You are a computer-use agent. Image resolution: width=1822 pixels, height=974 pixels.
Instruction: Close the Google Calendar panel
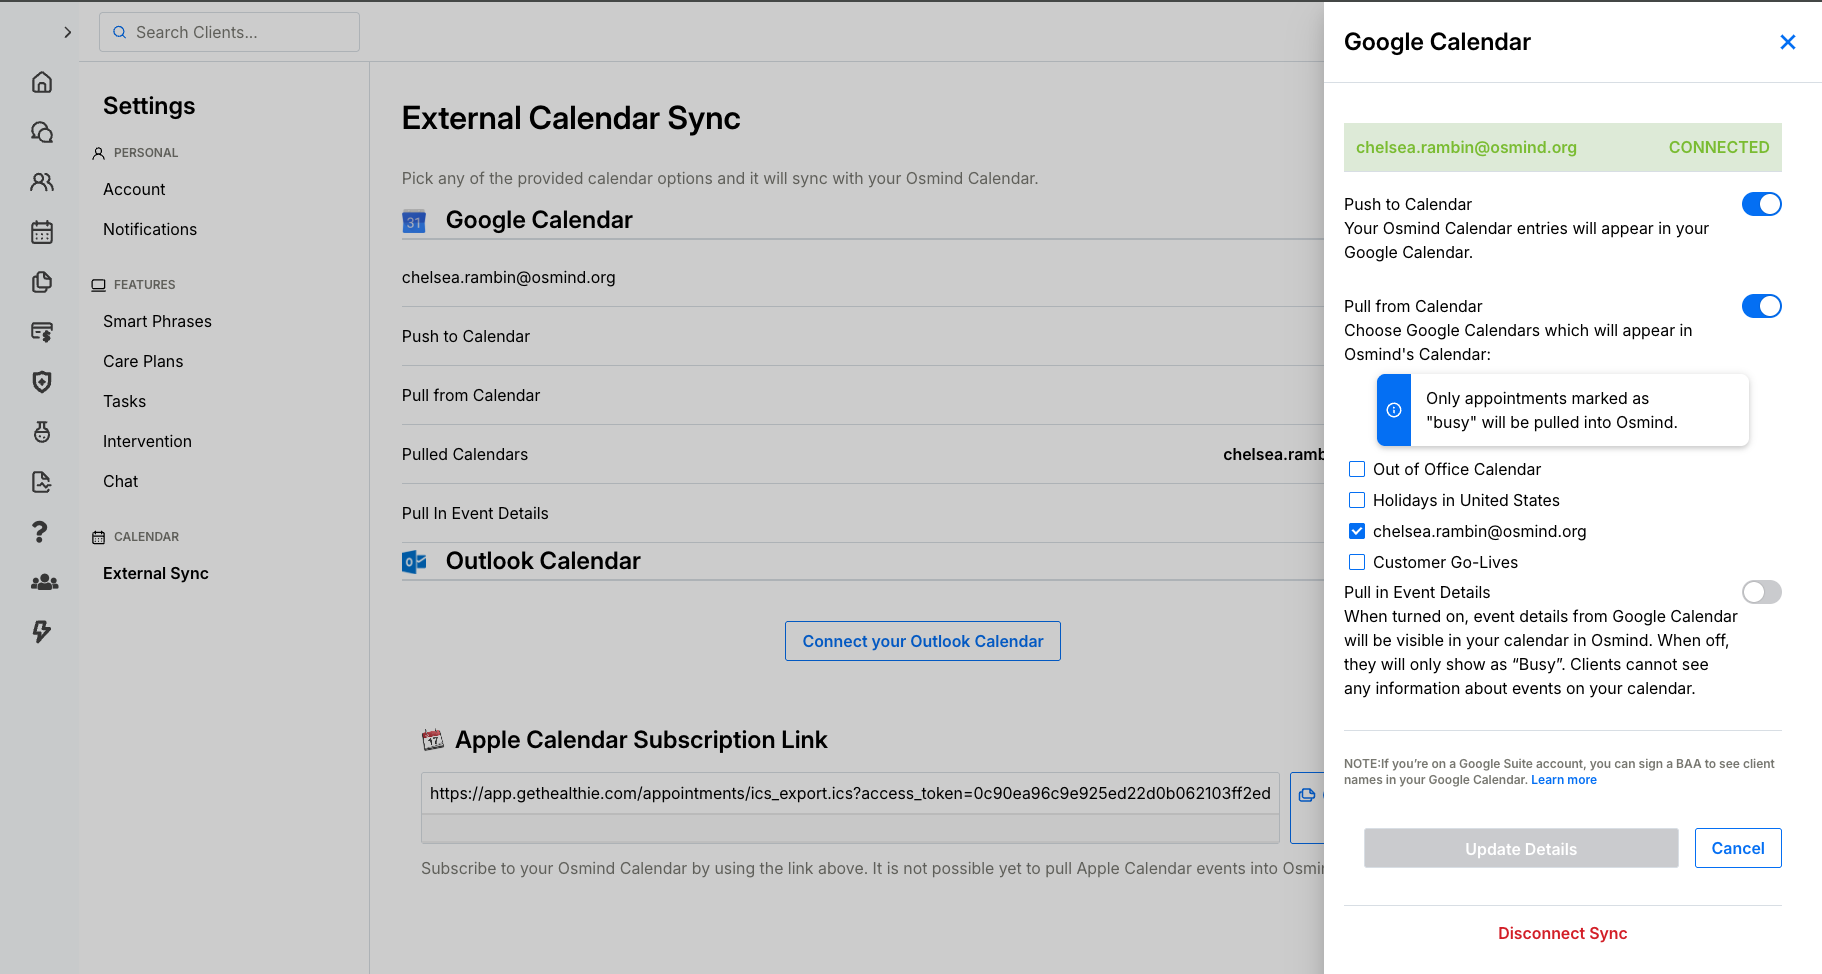pyautogui.click(x=1788, y=42)
